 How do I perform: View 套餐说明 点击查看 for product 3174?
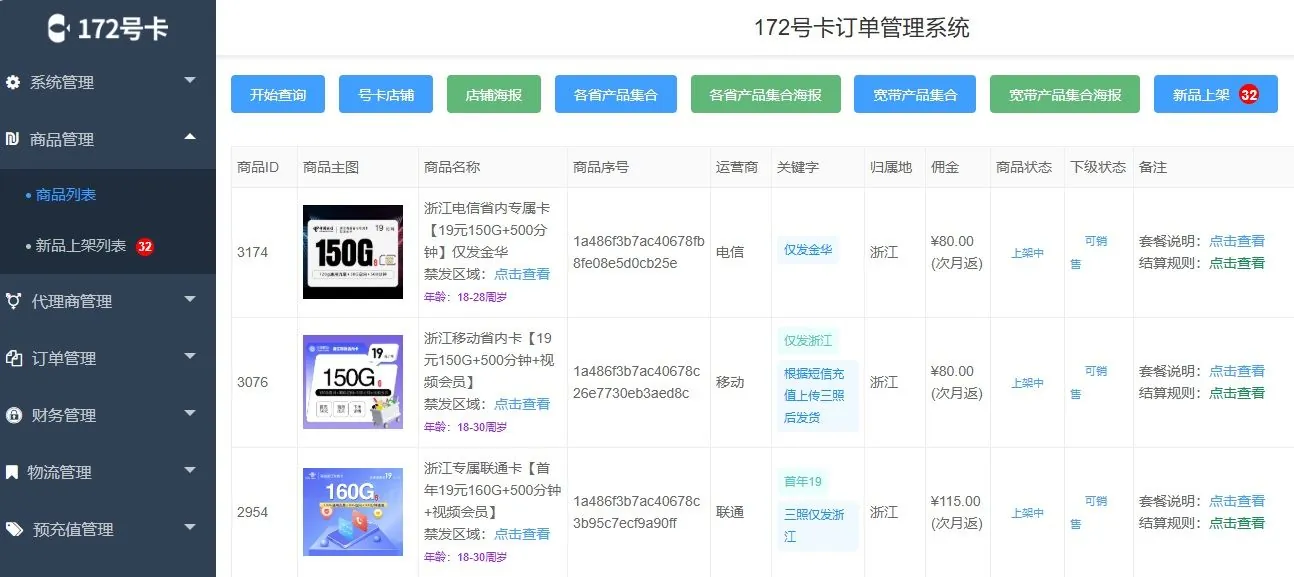(1237, 241)
